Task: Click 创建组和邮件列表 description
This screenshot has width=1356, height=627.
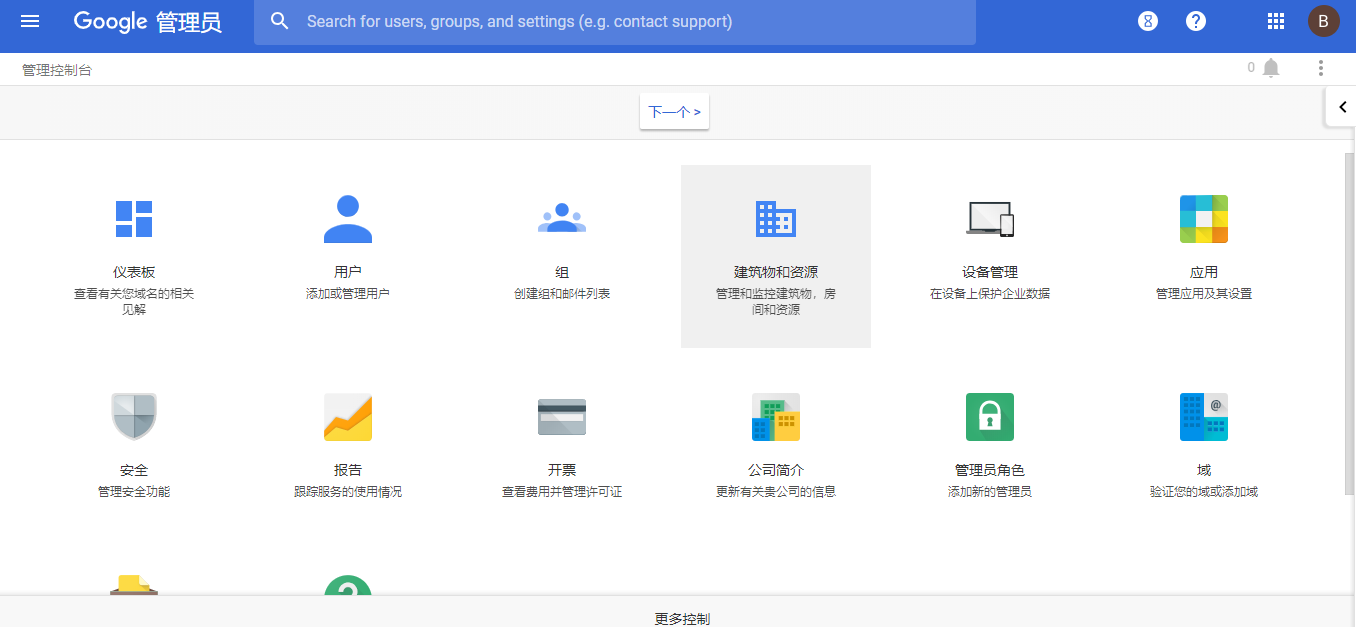Action: click(562, 294)
